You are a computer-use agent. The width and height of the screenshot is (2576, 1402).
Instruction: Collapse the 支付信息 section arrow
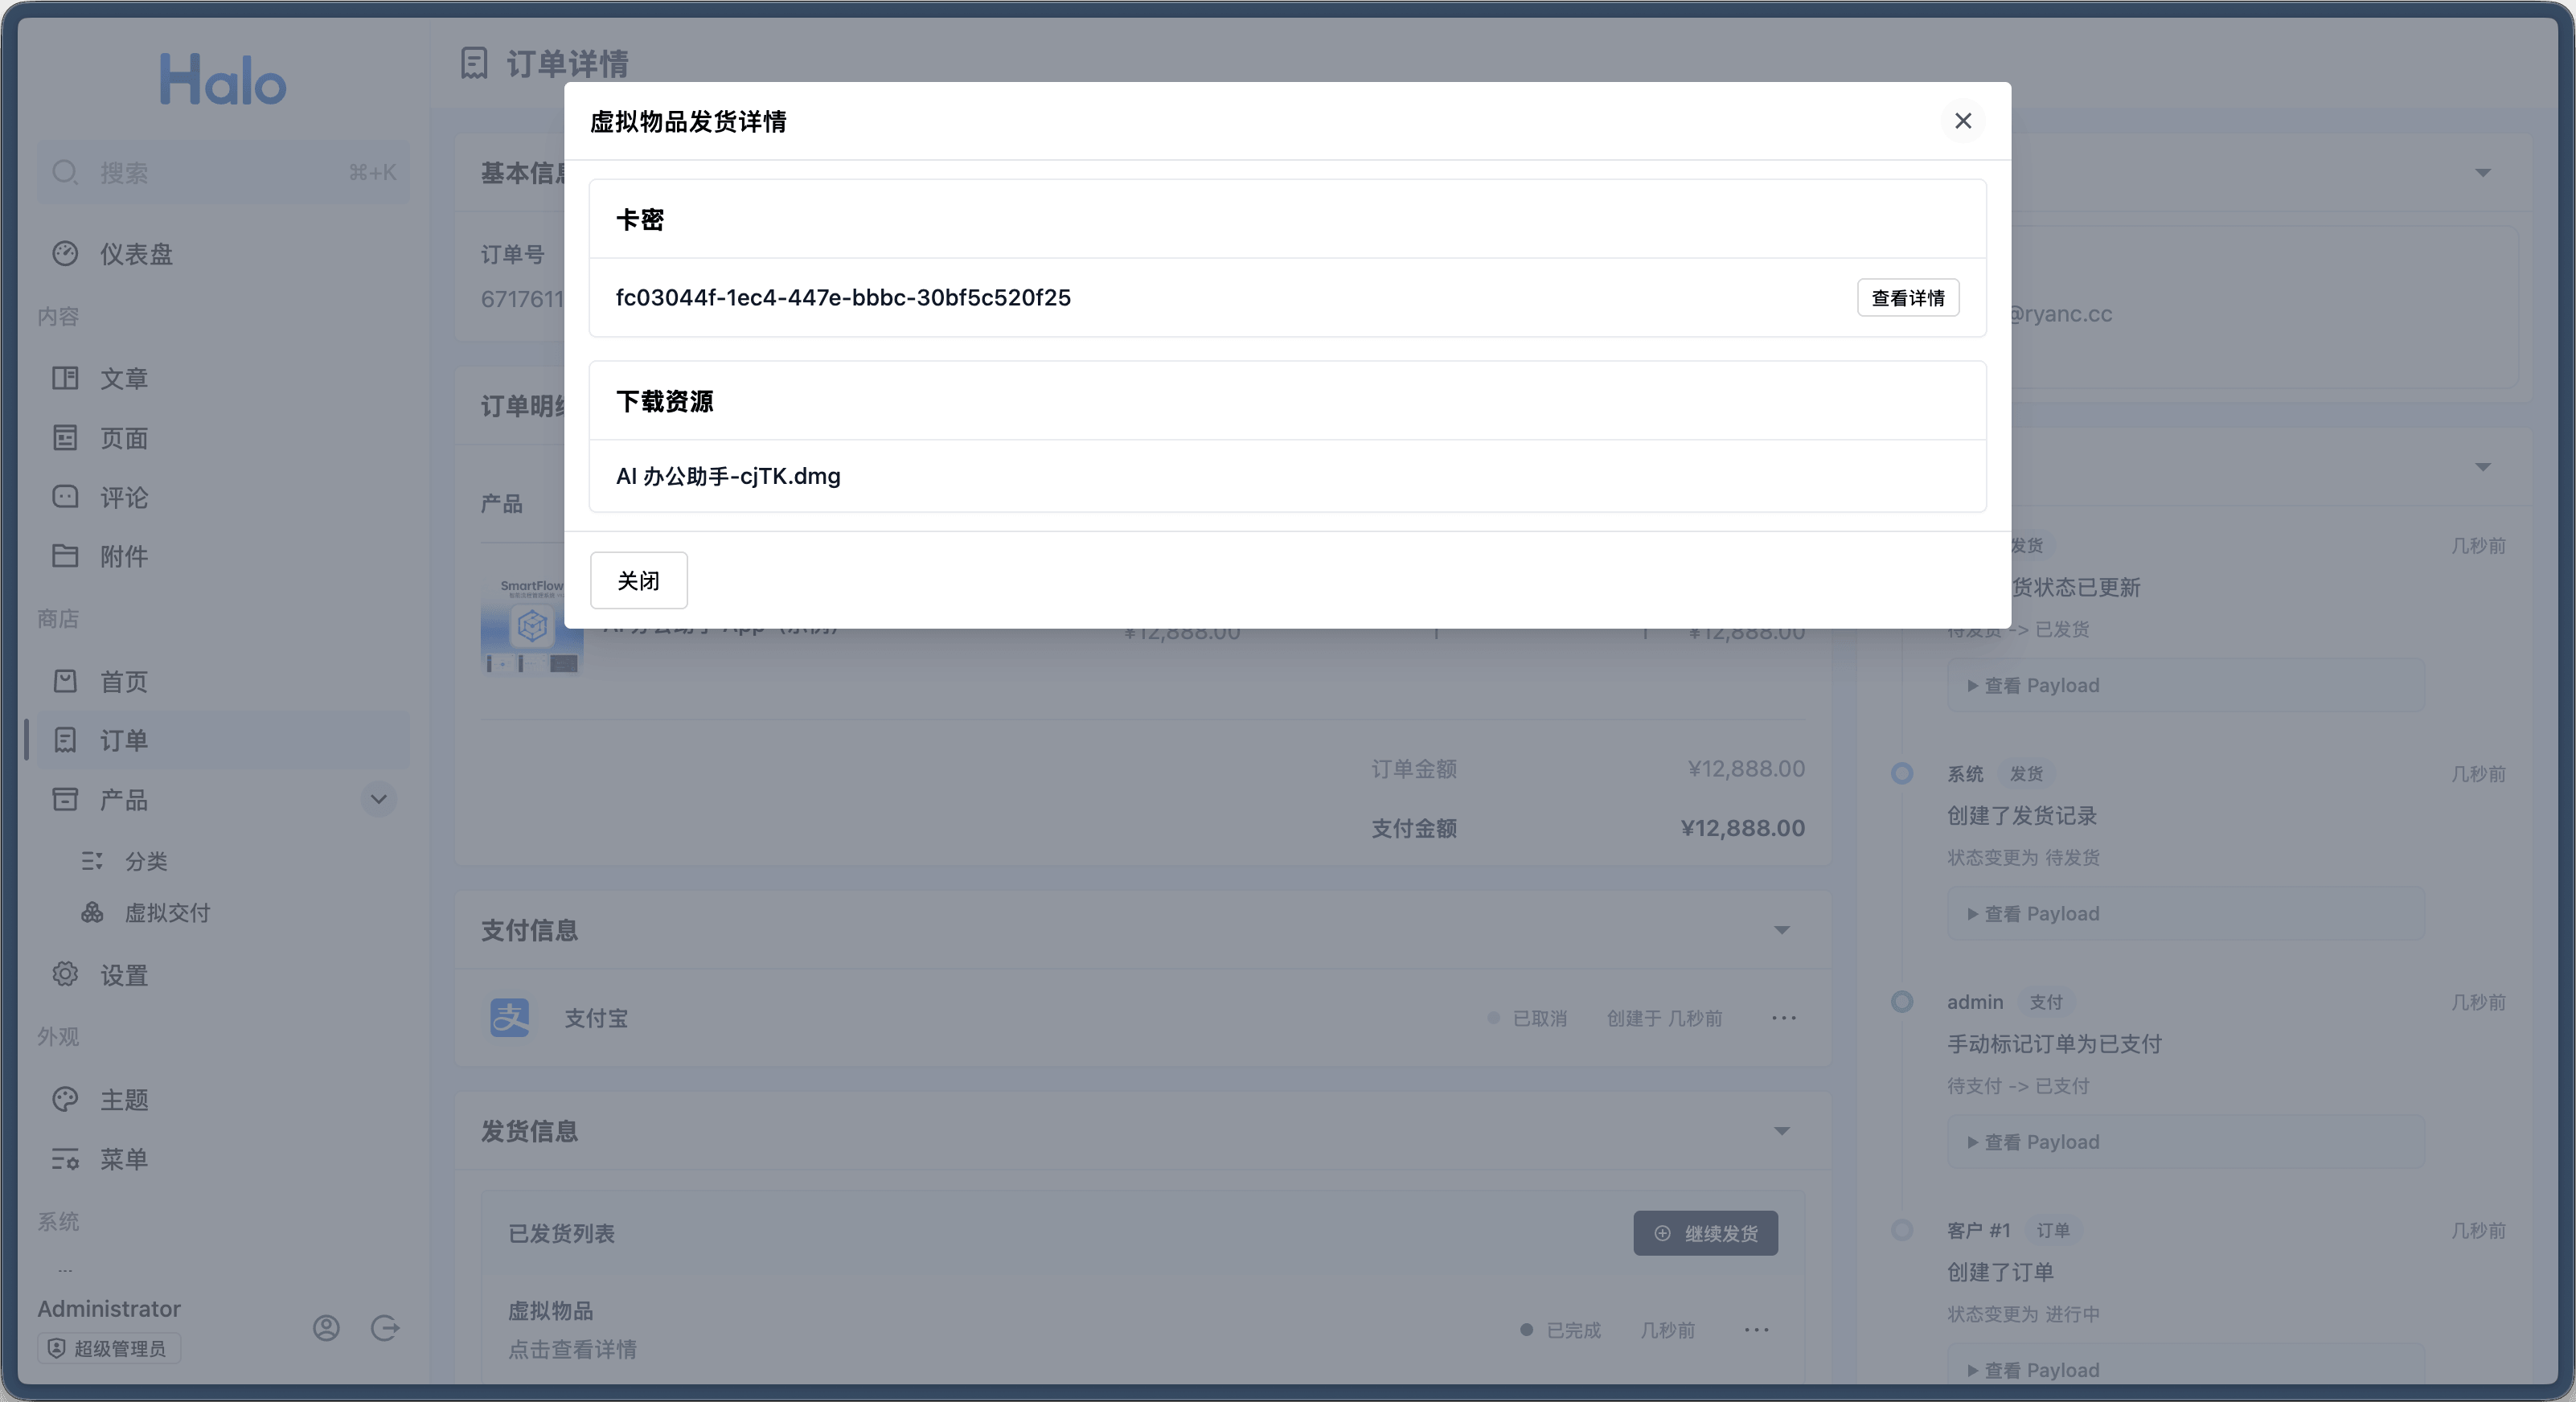pyautogui.click(x=1781, y=931)
